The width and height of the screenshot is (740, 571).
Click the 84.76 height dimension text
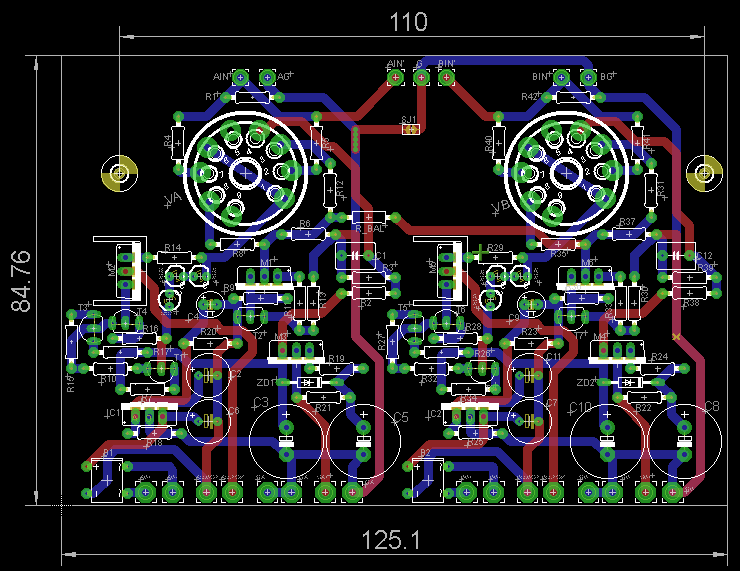pyautogui.click(x=21, y=282)
